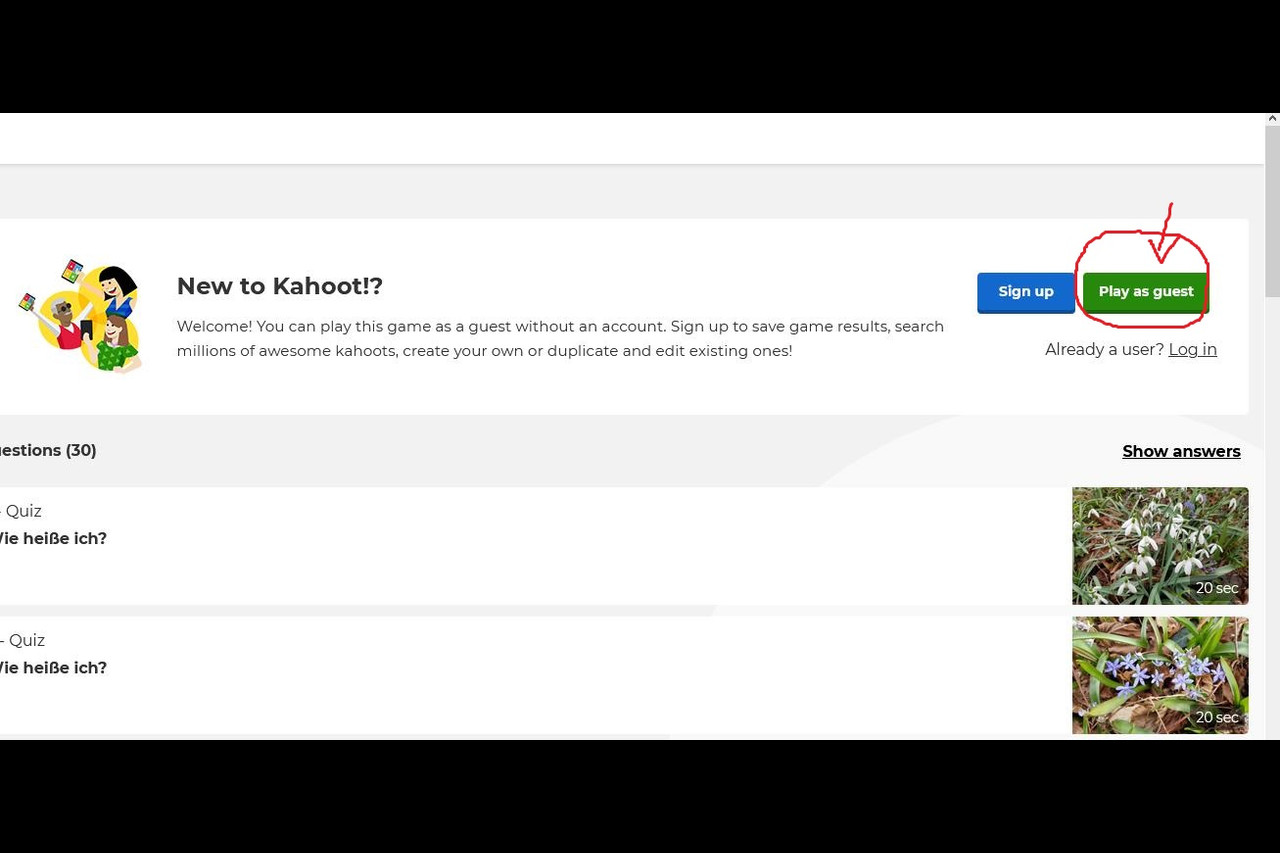Viewport: 1280px width, 853px height.
Task: Select the second 'Wie heiße ich?' question title
Action: (52, 668)
